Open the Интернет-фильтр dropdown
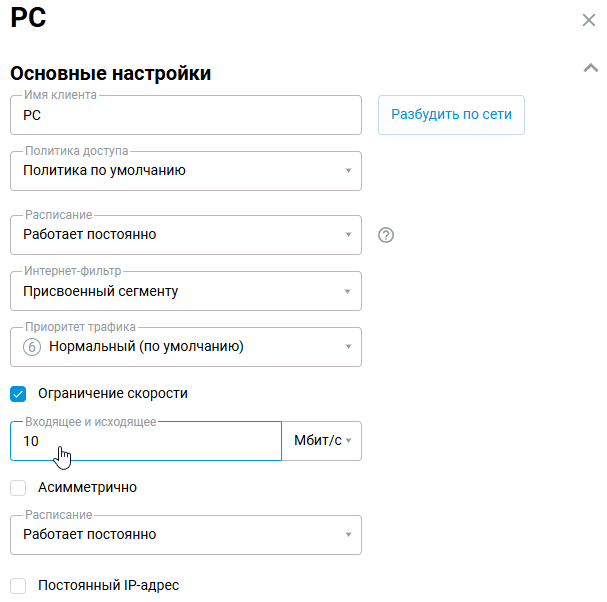The height and width of the screenshot is (602, 607). 186,291
